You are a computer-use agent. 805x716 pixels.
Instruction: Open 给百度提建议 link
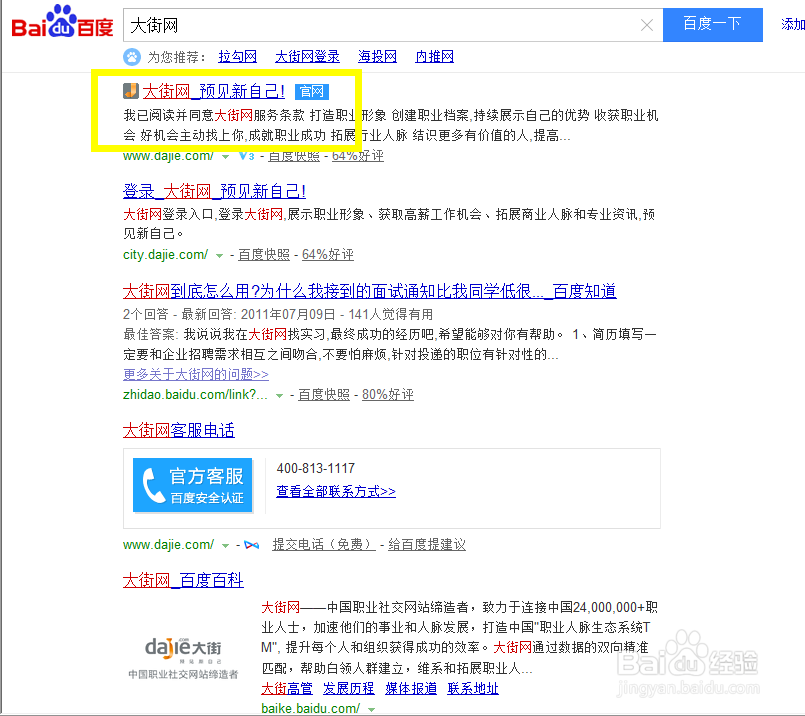pos(427,545)
